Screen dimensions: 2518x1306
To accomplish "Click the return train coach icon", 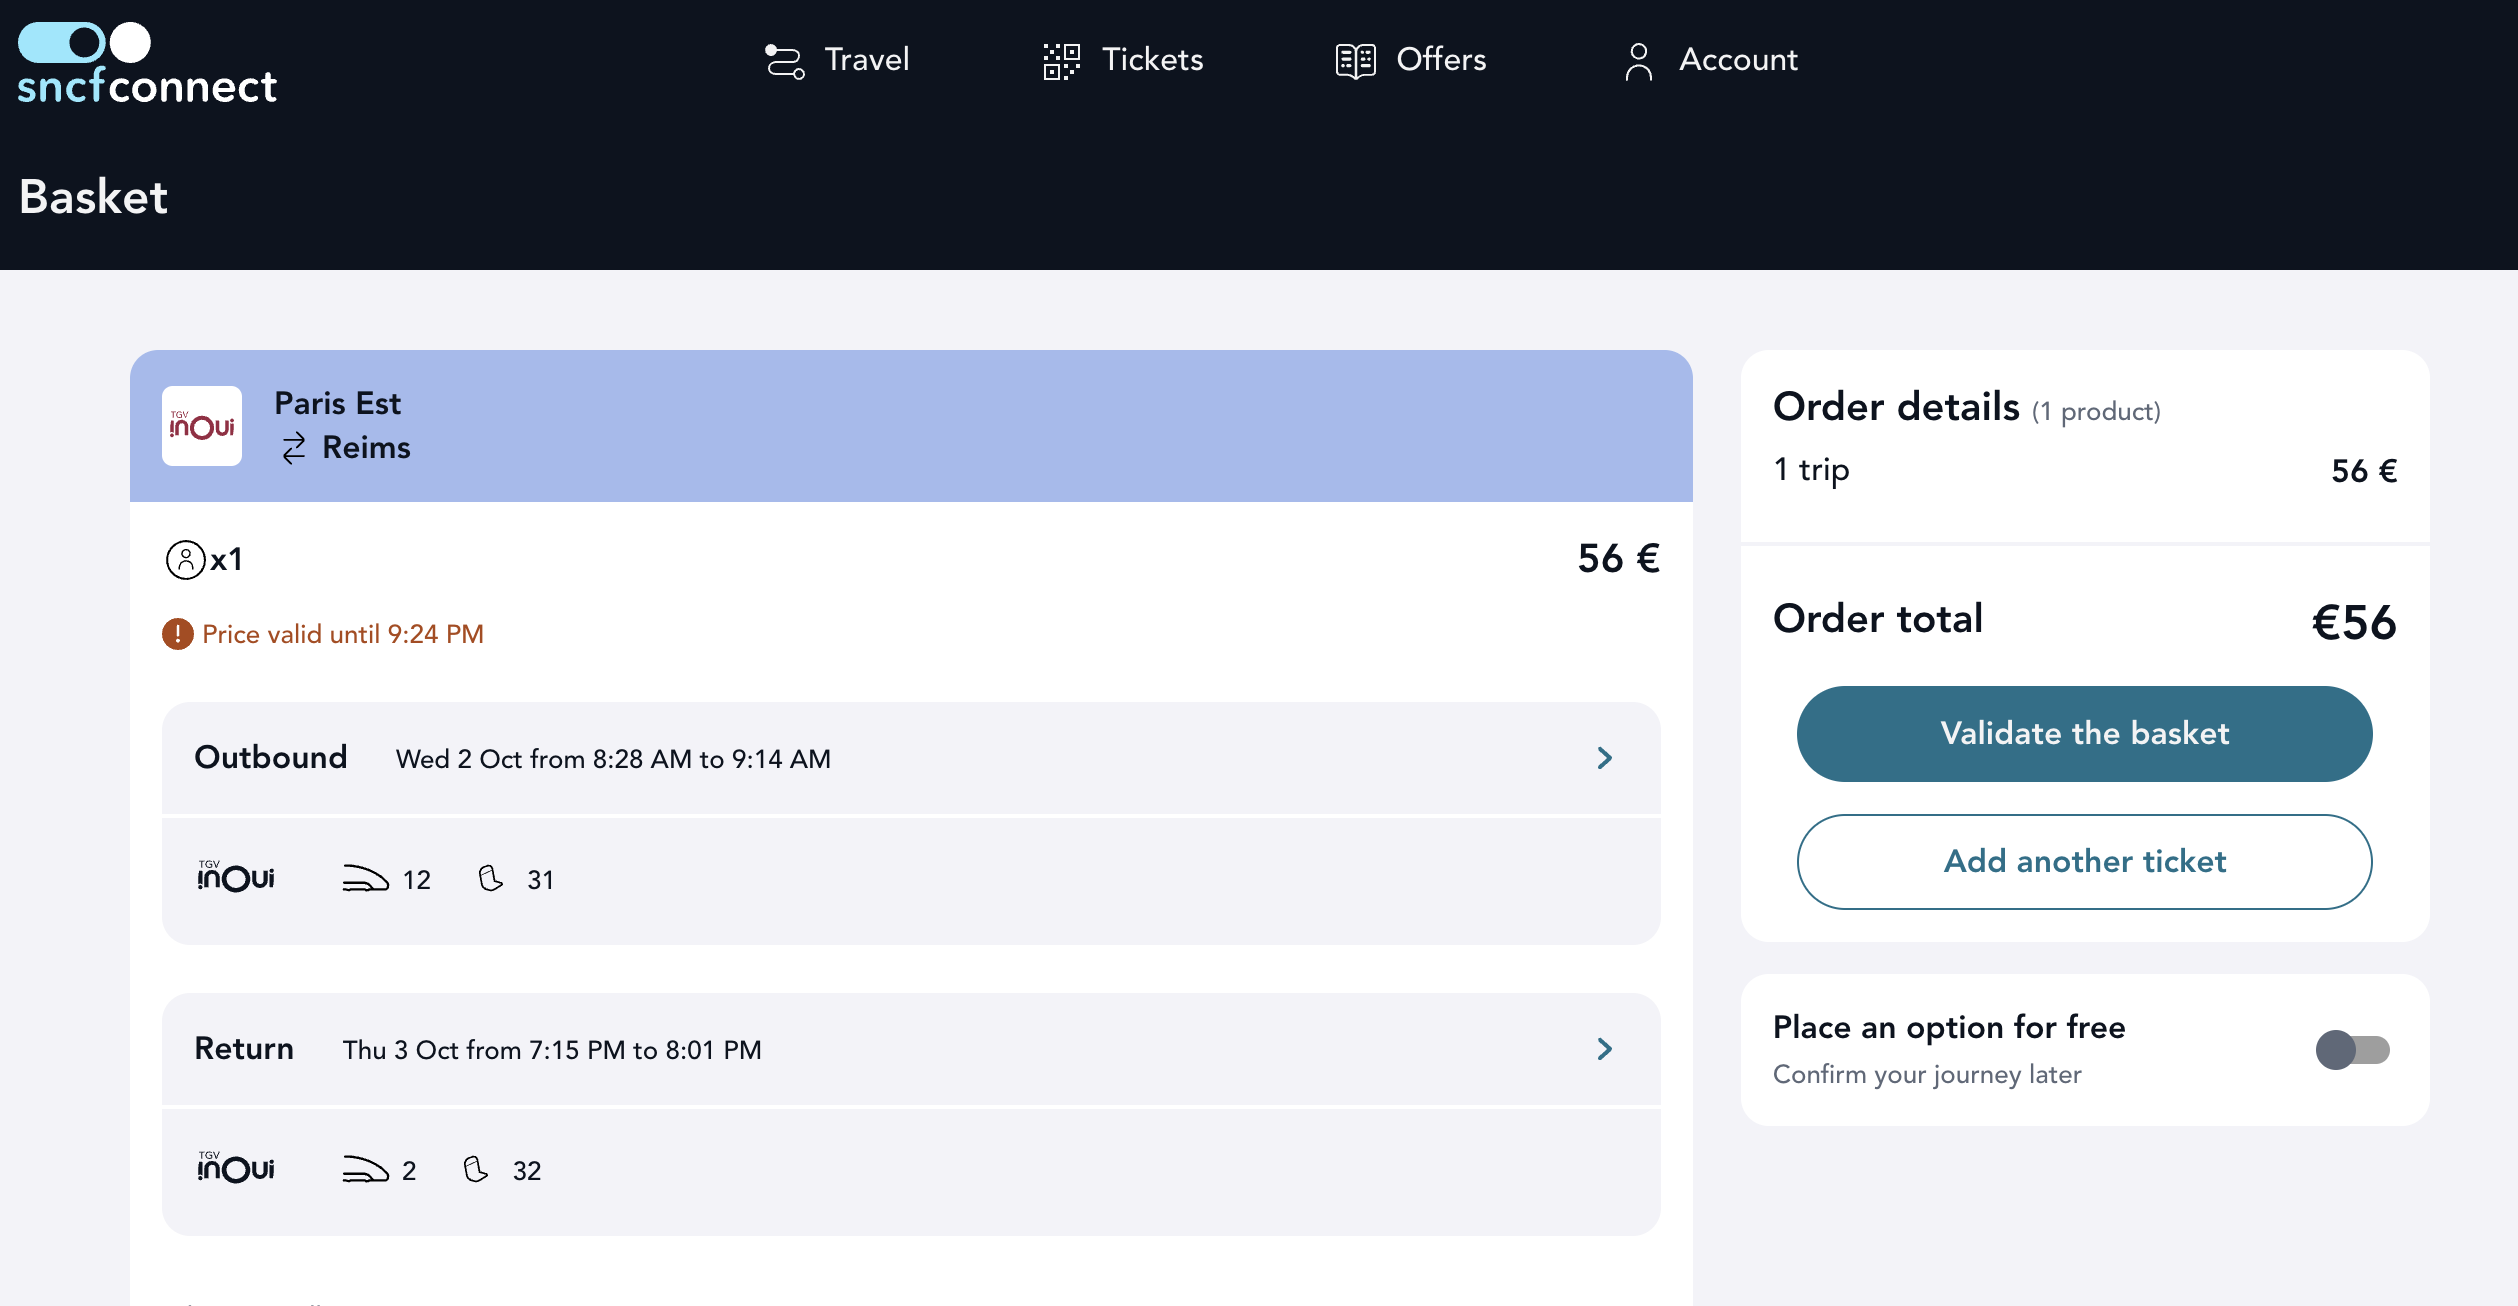I will pyautogui.click(x=365, y=1170).
